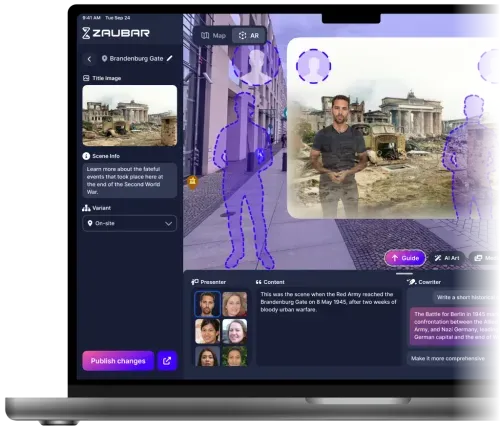Edit the Scene Info description text
Viewport: 500px width, 433px height.
coord(130,180)
